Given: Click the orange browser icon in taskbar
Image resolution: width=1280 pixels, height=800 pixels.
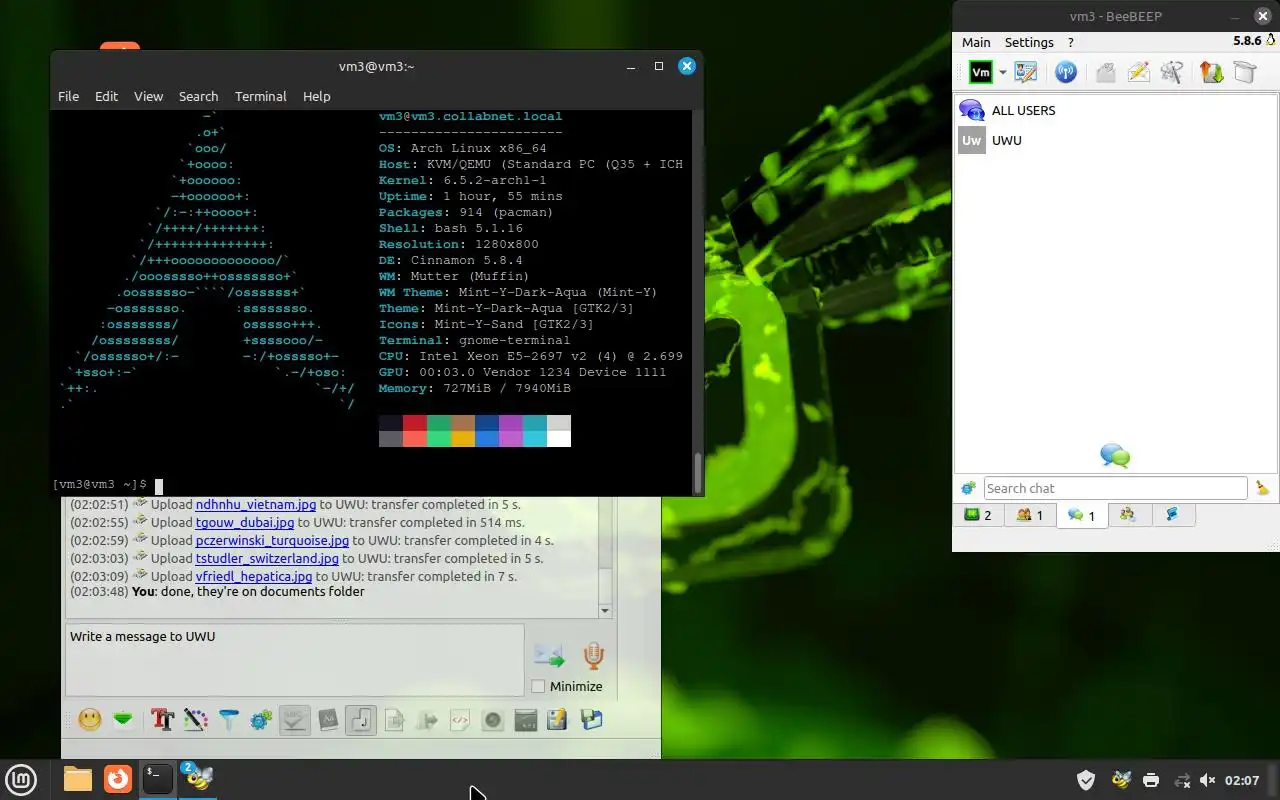Looking at the screenshot, I should (x=118, y=779).
